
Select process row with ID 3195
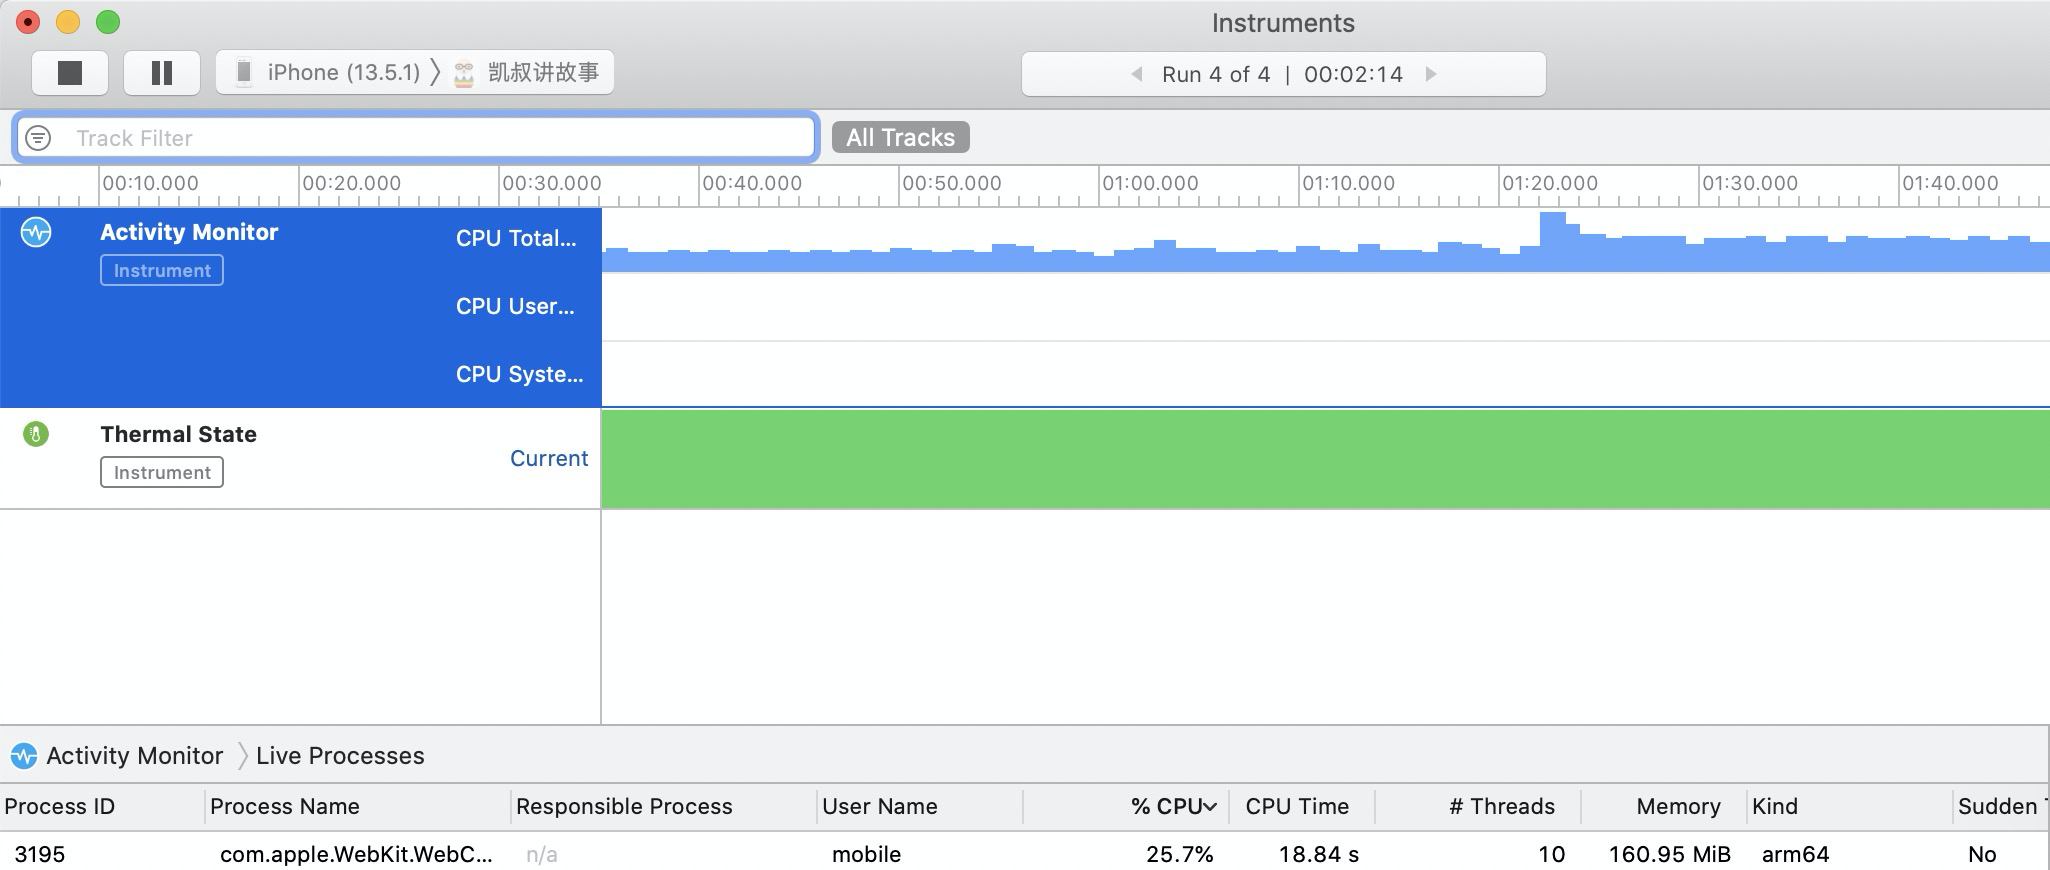1025,854
